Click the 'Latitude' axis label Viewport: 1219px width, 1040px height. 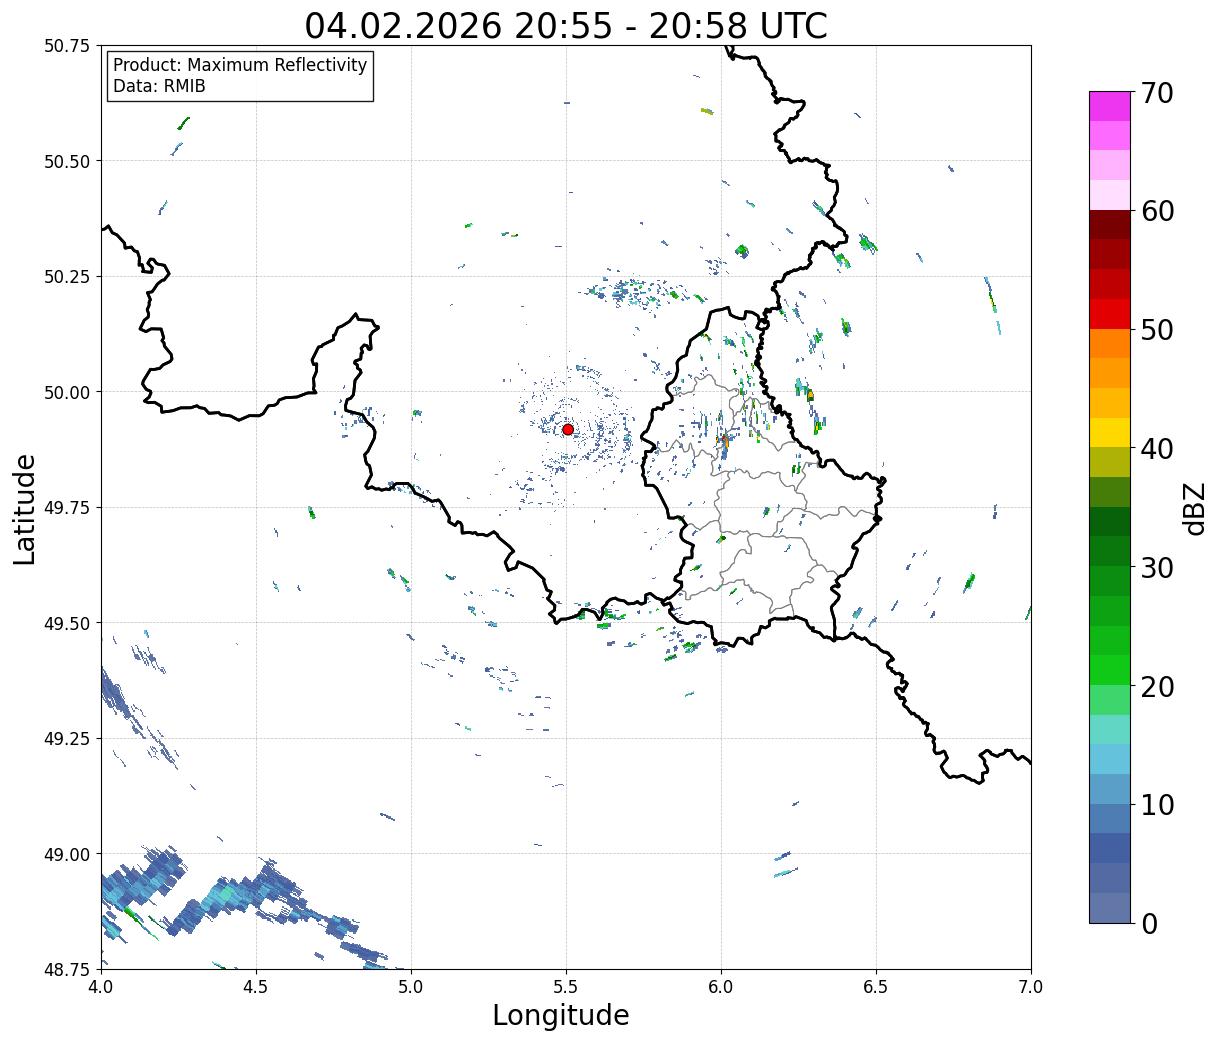[25, 509]
